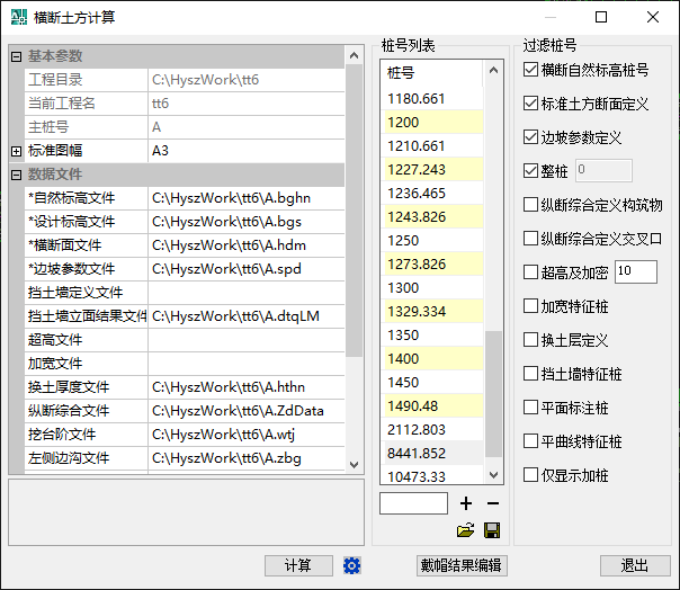Enable 仅显示加桩 option
The width and height of the screenshot is (680, 590).
click(x=531, y=475)
